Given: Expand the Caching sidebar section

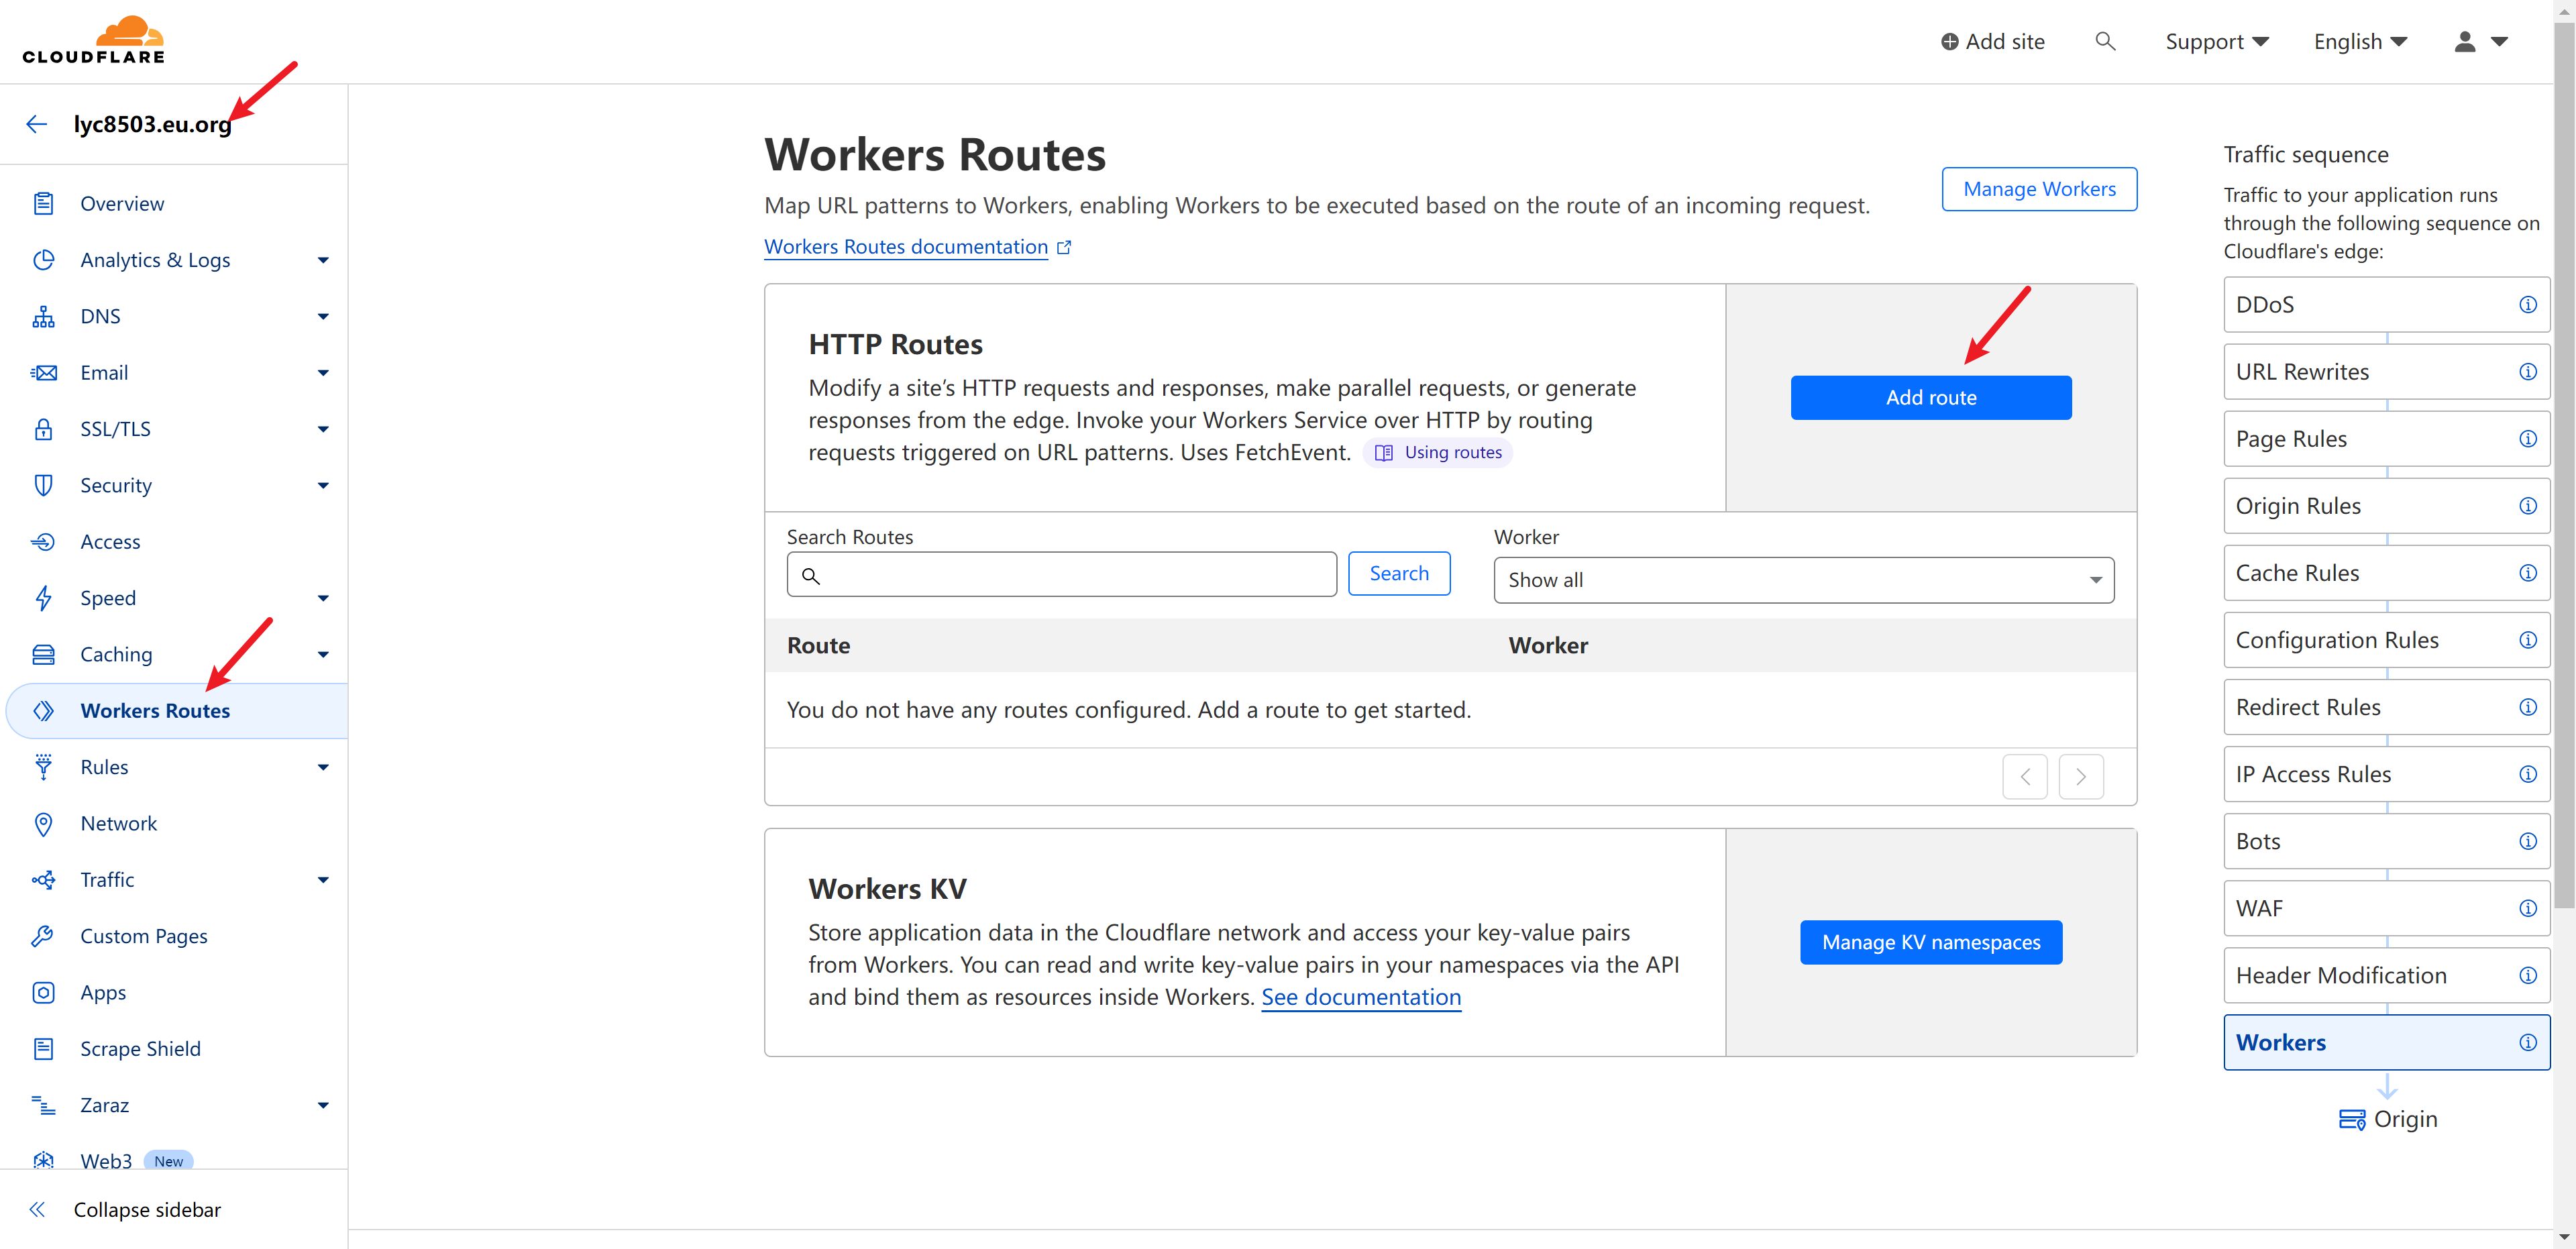Looking at the screenshot, I should tap(323, 654).
